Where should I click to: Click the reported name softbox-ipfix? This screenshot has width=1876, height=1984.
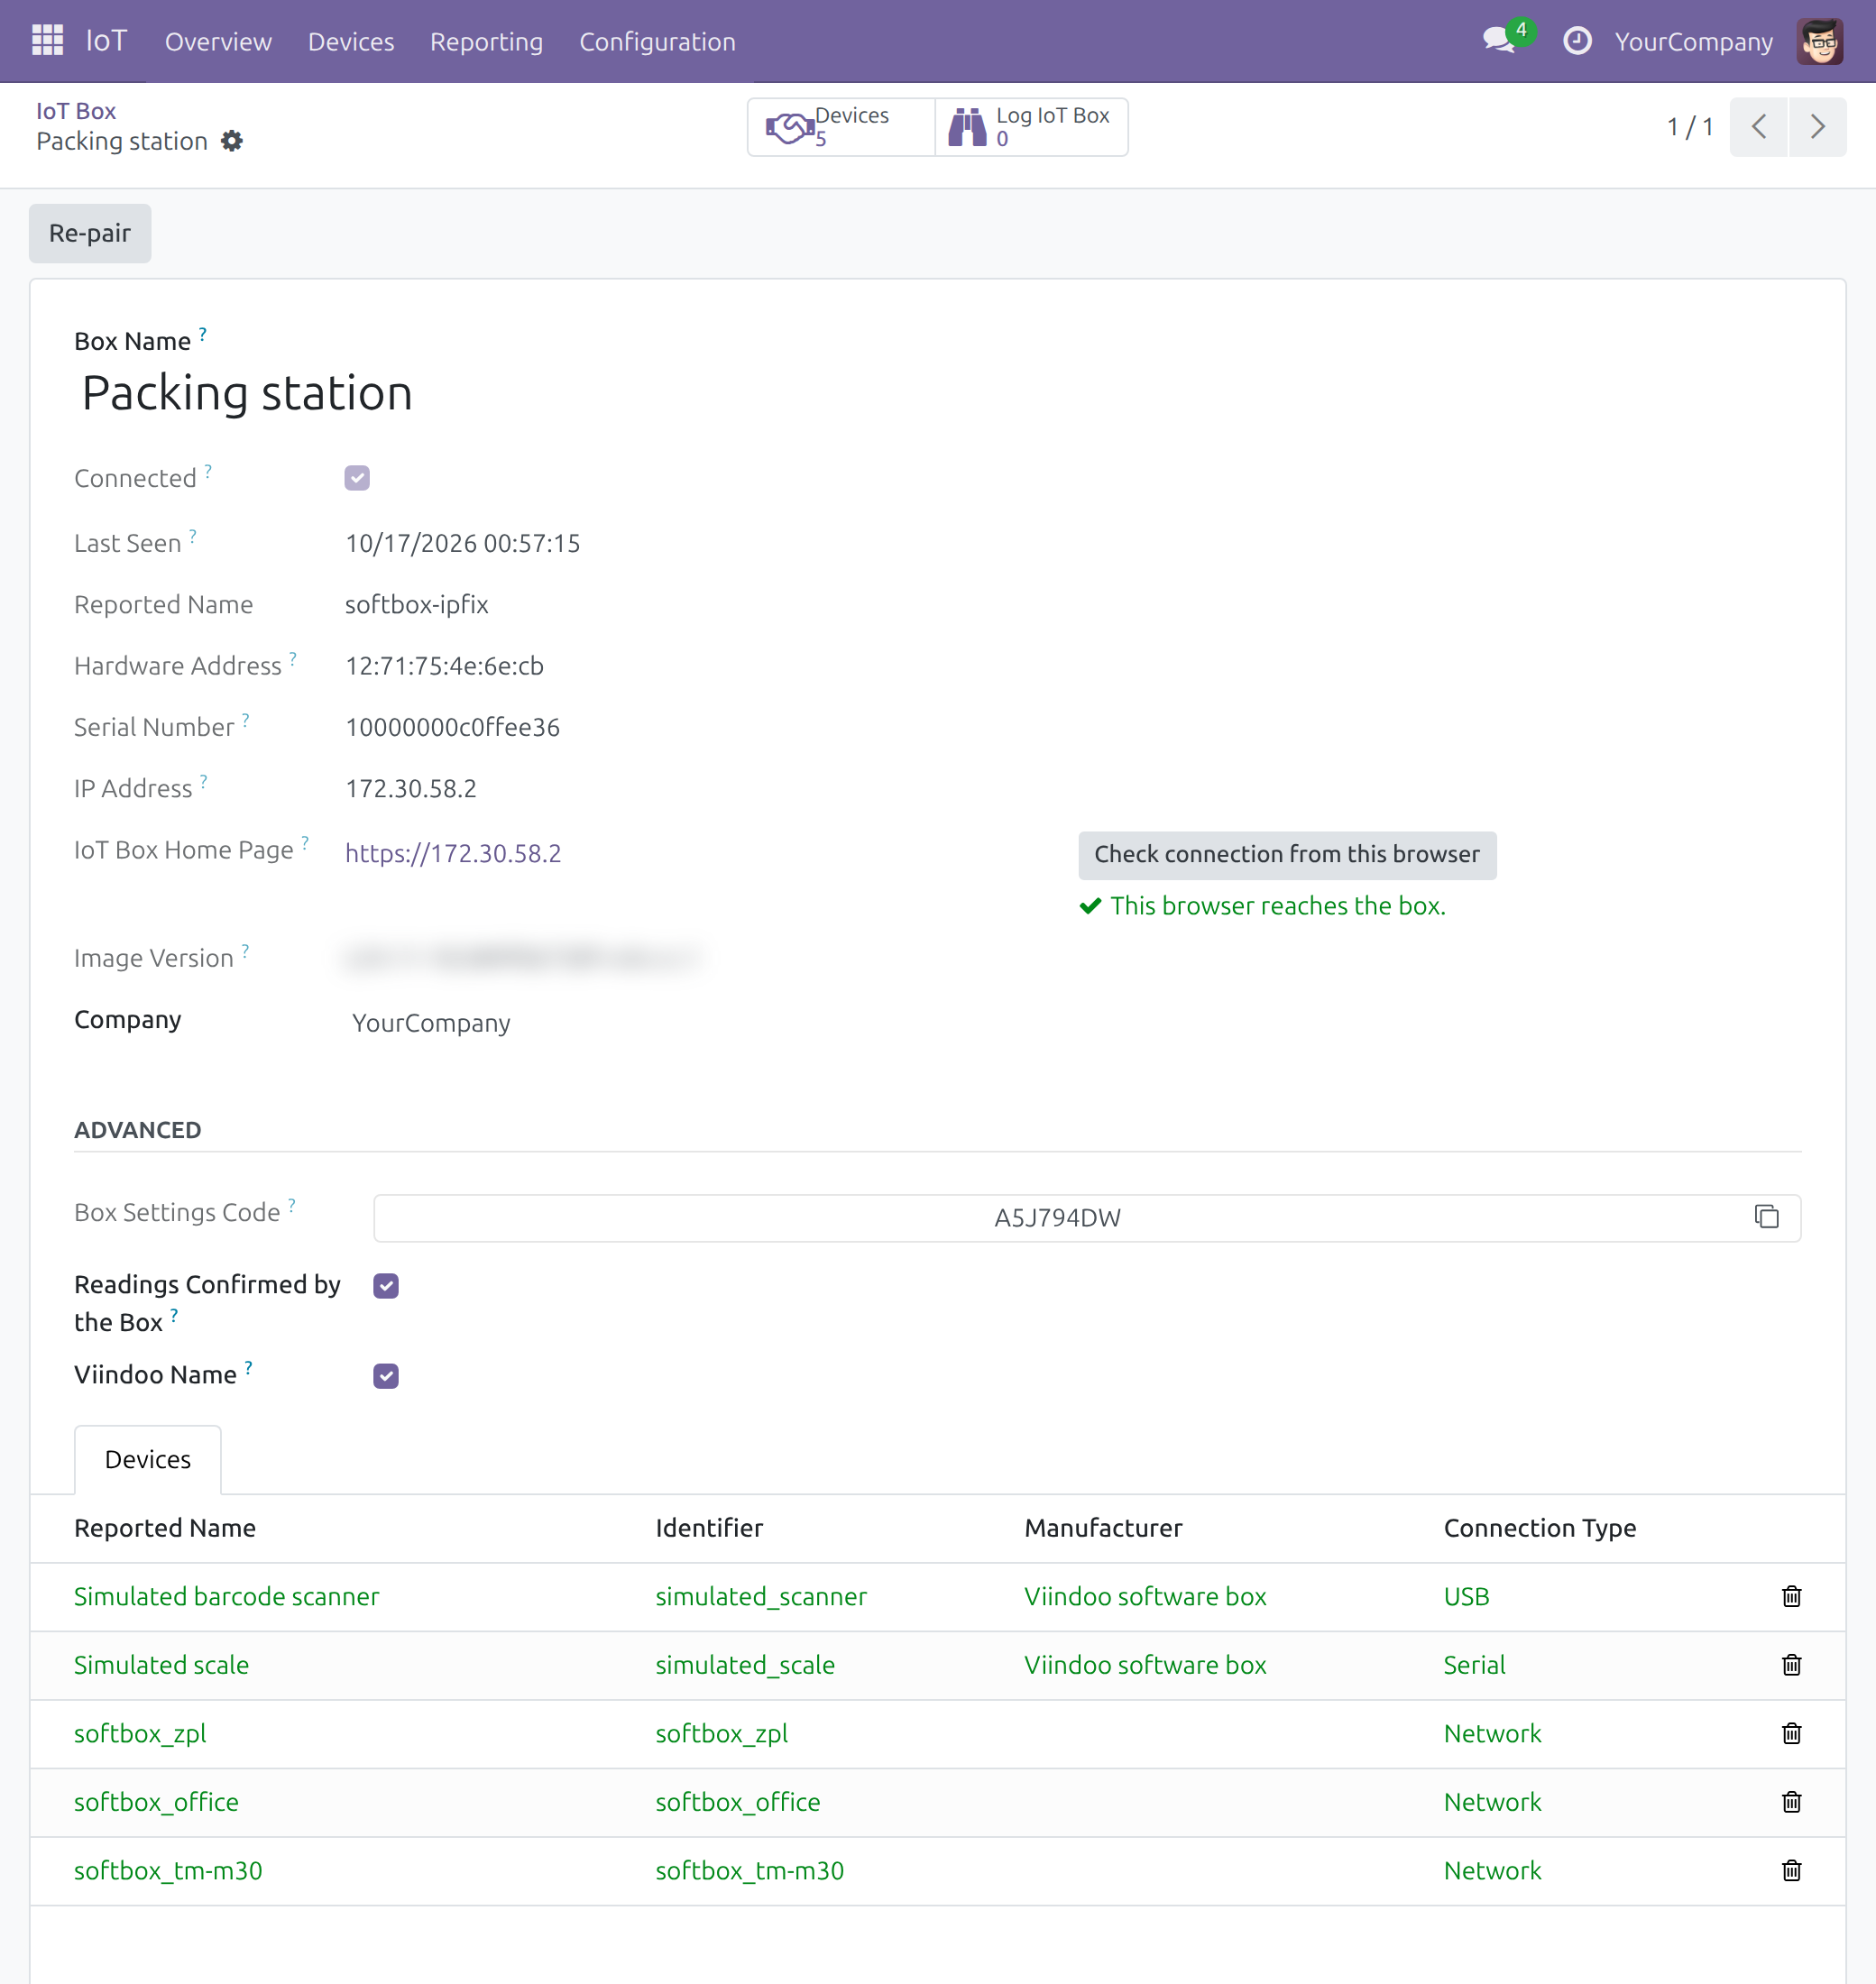point(417,605)
